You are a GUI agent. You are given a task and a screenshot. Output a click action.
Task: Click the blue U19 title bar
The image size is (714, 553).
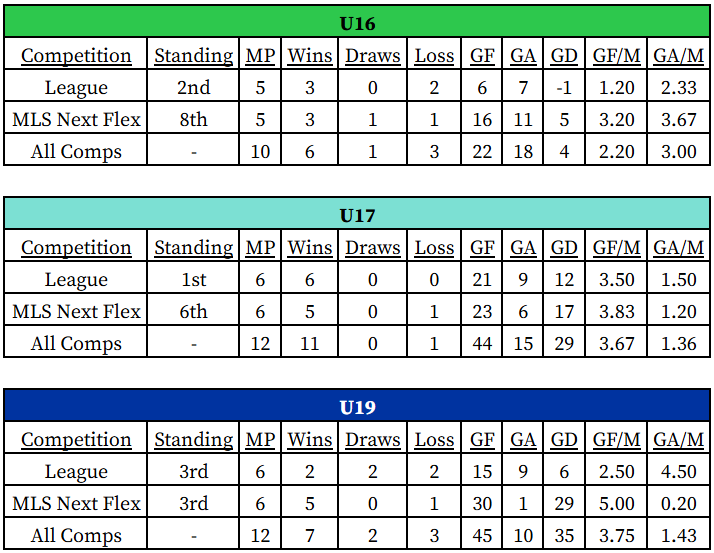click(357, 408)
